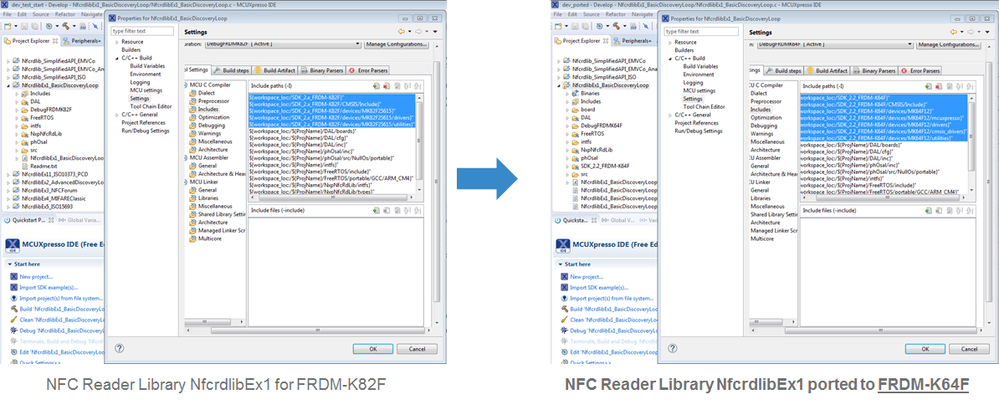Collapse Start here section in left Quickstart panel
The height and width of the screenshot is (405, 999).
9,264
